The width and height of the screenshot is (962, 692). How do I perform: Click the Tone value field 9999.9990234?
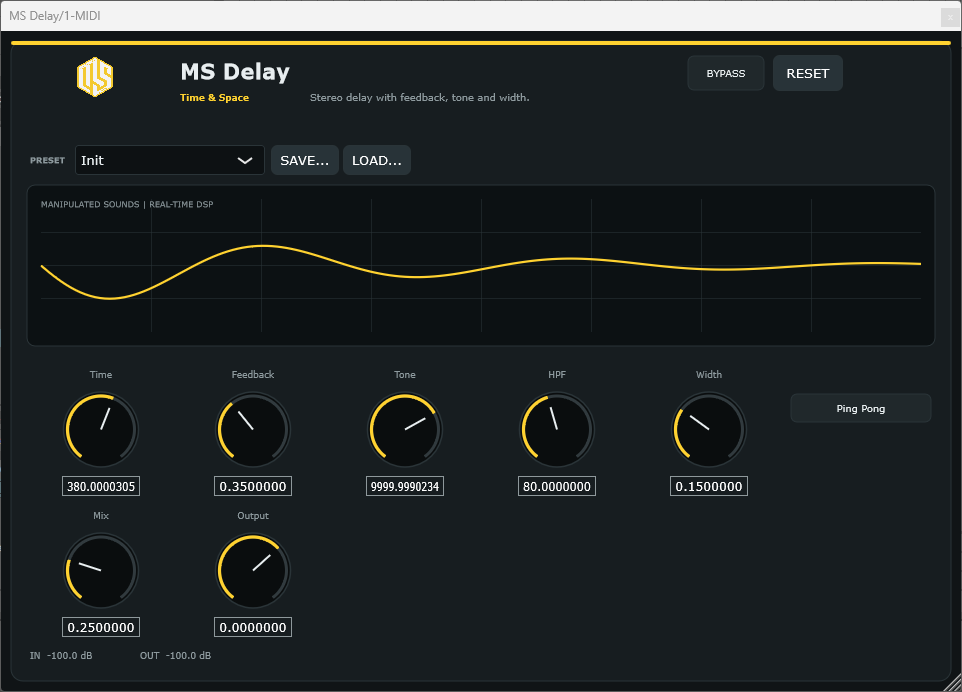click(x=405, y=486)
